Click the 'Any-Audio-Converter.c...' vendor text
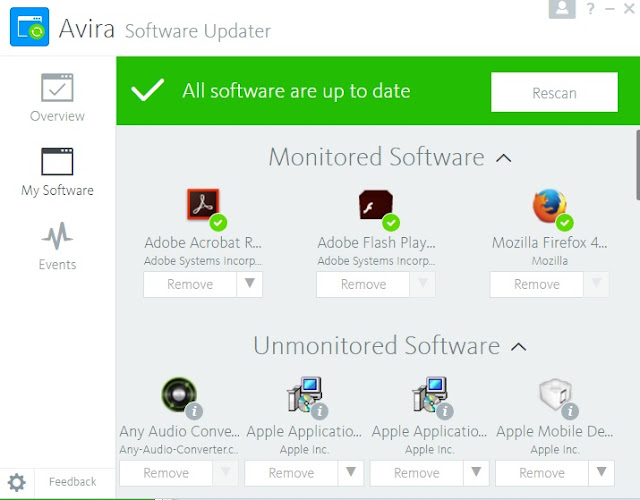640x500 pixels. [x=179, y=450]
